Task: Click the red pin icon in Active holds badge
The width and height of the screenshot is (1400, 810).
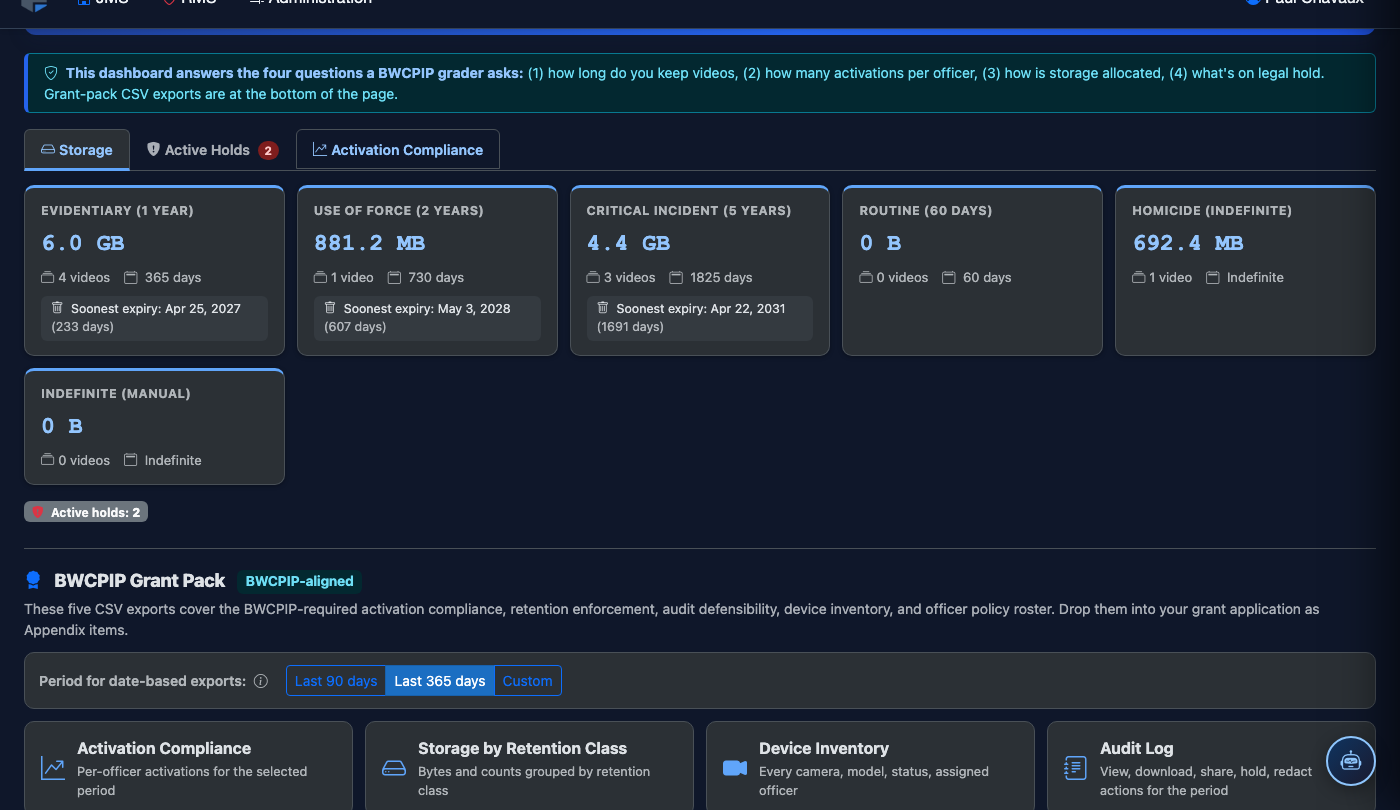Action: tap(38, 512)
